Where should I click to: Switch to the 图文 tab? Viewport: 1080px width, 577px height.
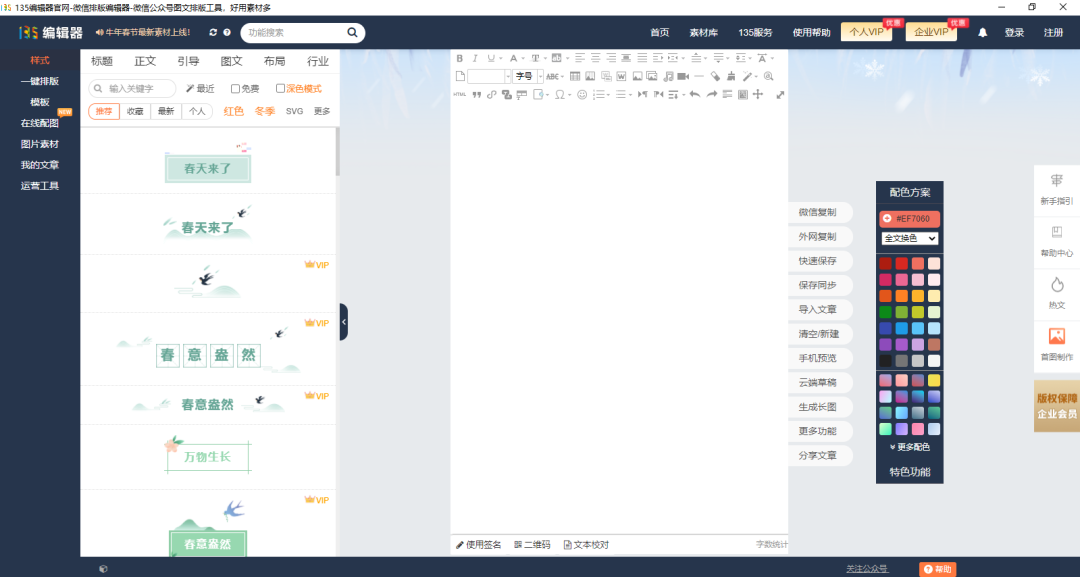(231, 61)
